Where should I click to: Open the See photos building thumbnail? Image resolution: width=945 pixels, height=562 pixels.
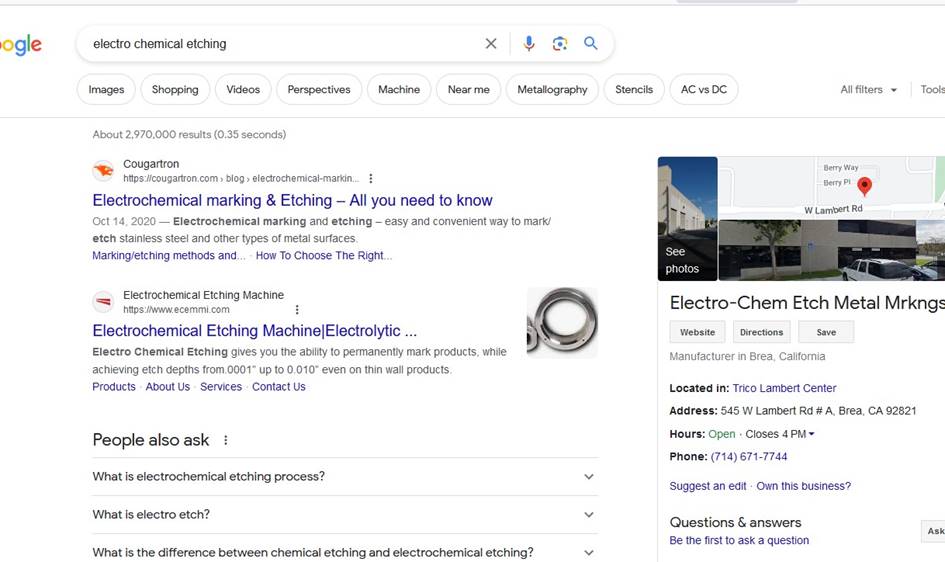(688, 219)
